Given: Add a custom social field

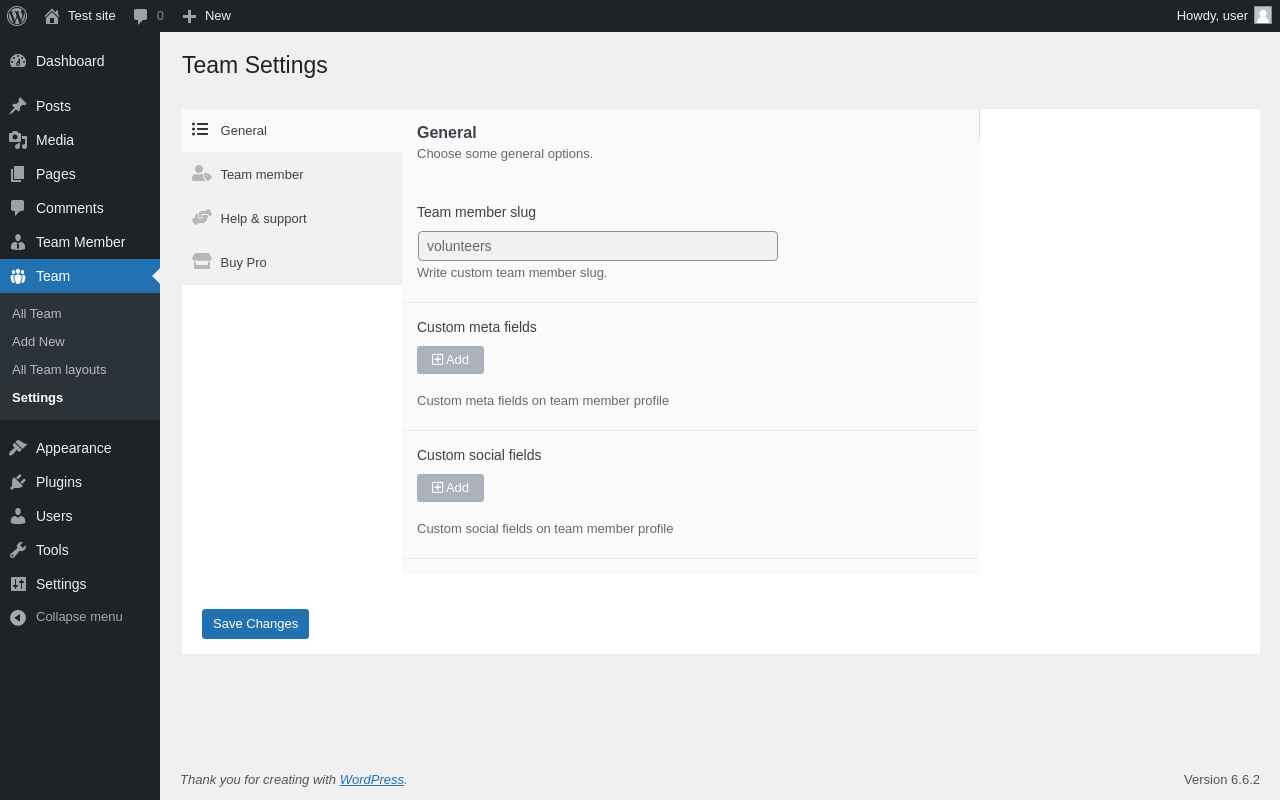Looking at the screenshot, I should [x=450, y=488].
